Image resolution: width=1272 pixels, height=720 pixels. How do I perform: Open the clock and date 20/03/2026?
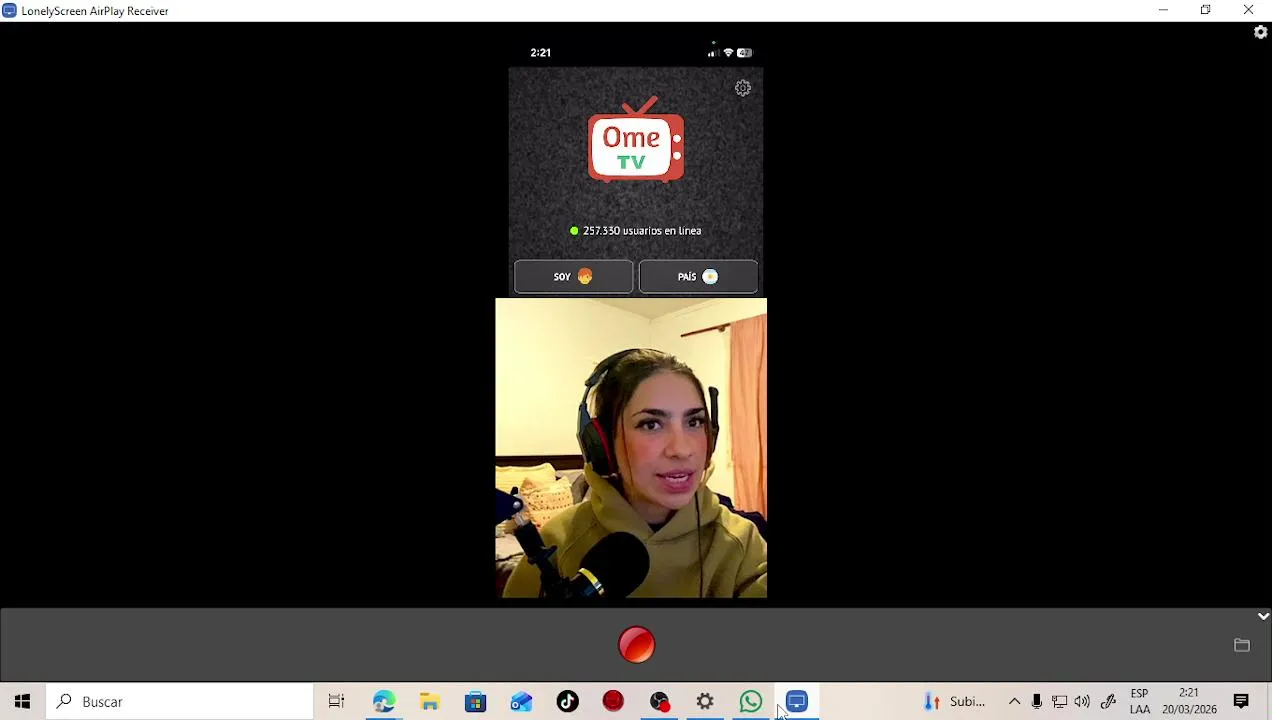[1189, 702]
